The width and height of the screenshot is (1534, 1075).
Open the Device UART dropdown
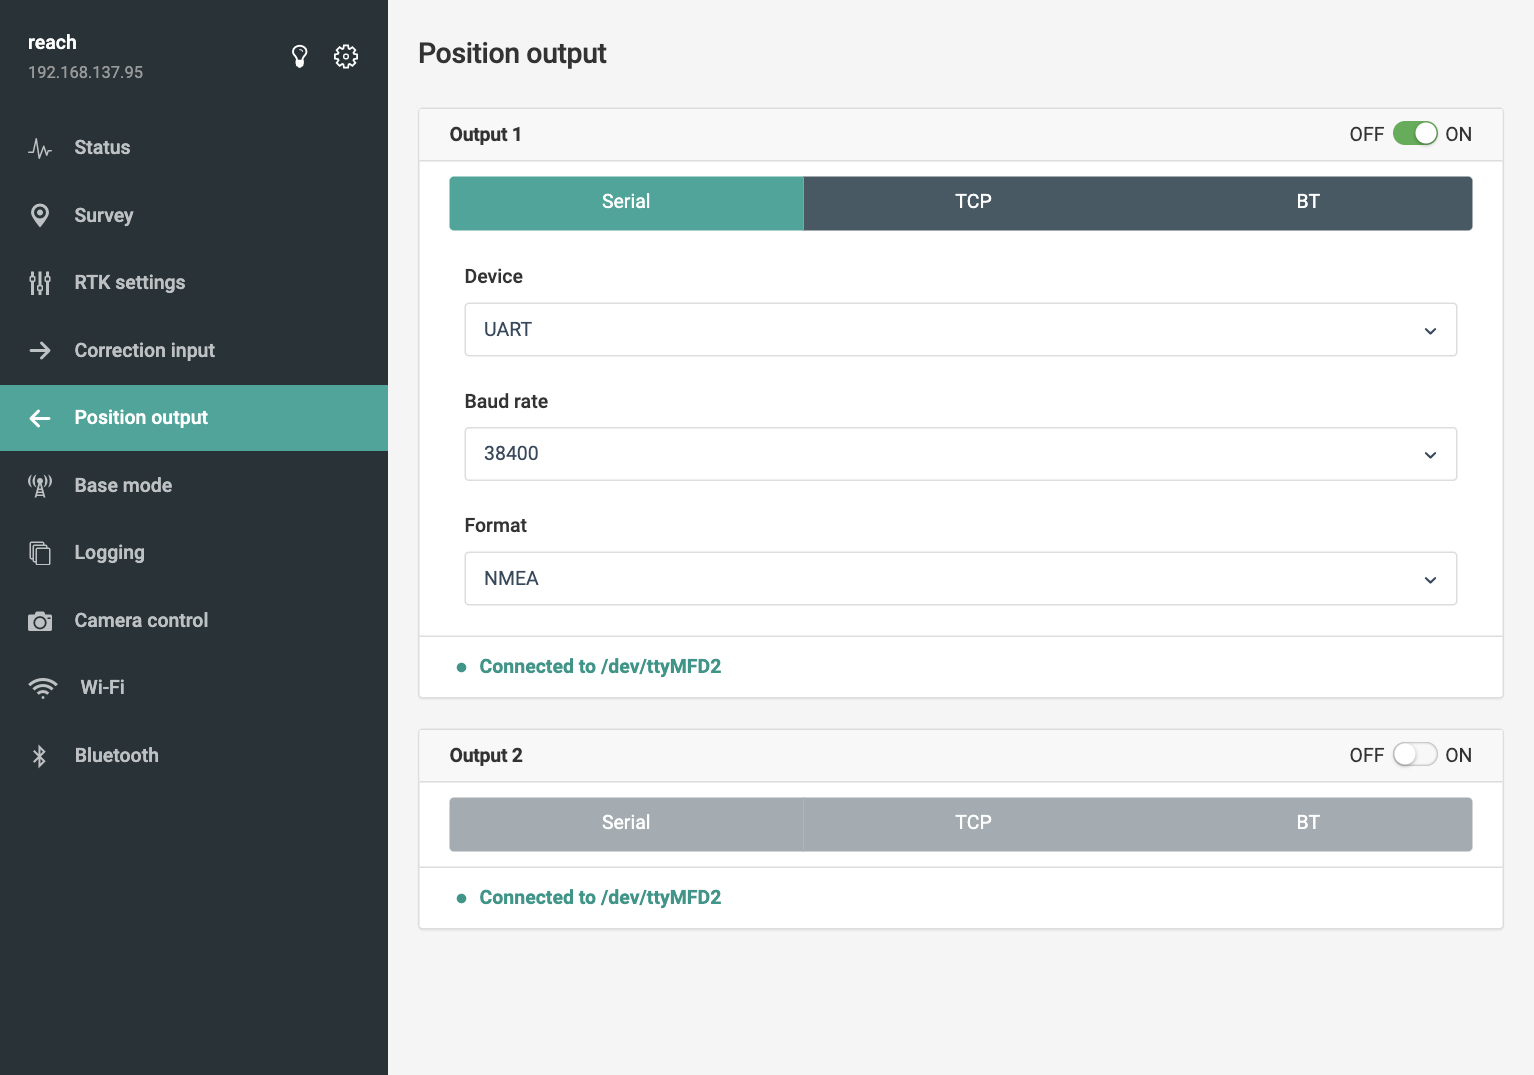[x=960, y=330]
